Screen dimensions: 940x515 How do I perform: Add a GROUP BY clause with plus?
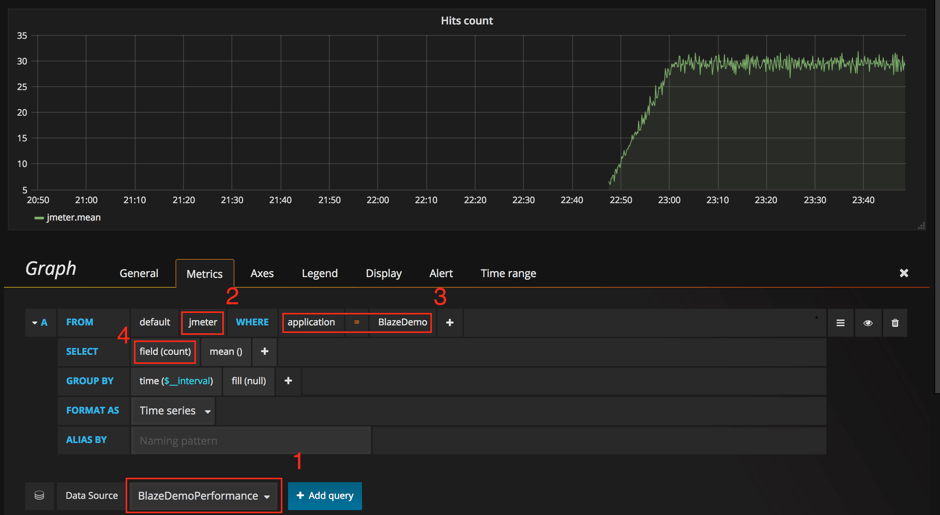(x=288, y=381)
